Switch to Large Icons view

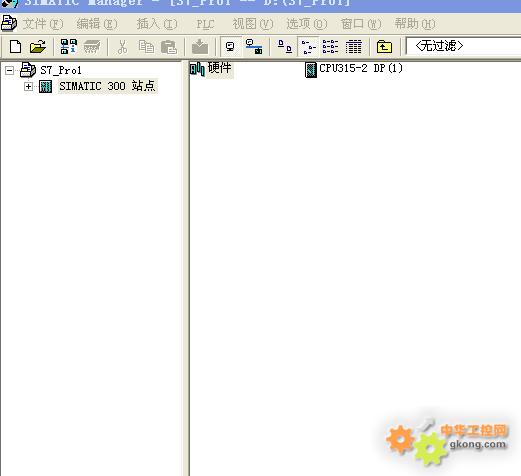click(x=284, y=46)
